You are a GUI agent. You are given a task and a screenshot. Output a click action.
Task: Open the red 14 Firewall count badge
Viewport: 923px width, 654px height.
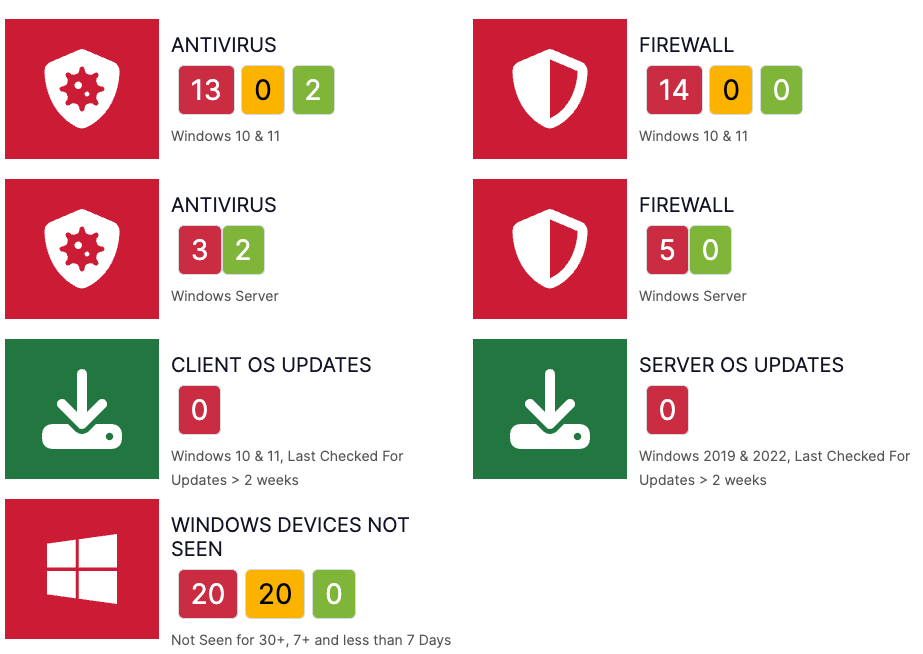pos(673,90)
